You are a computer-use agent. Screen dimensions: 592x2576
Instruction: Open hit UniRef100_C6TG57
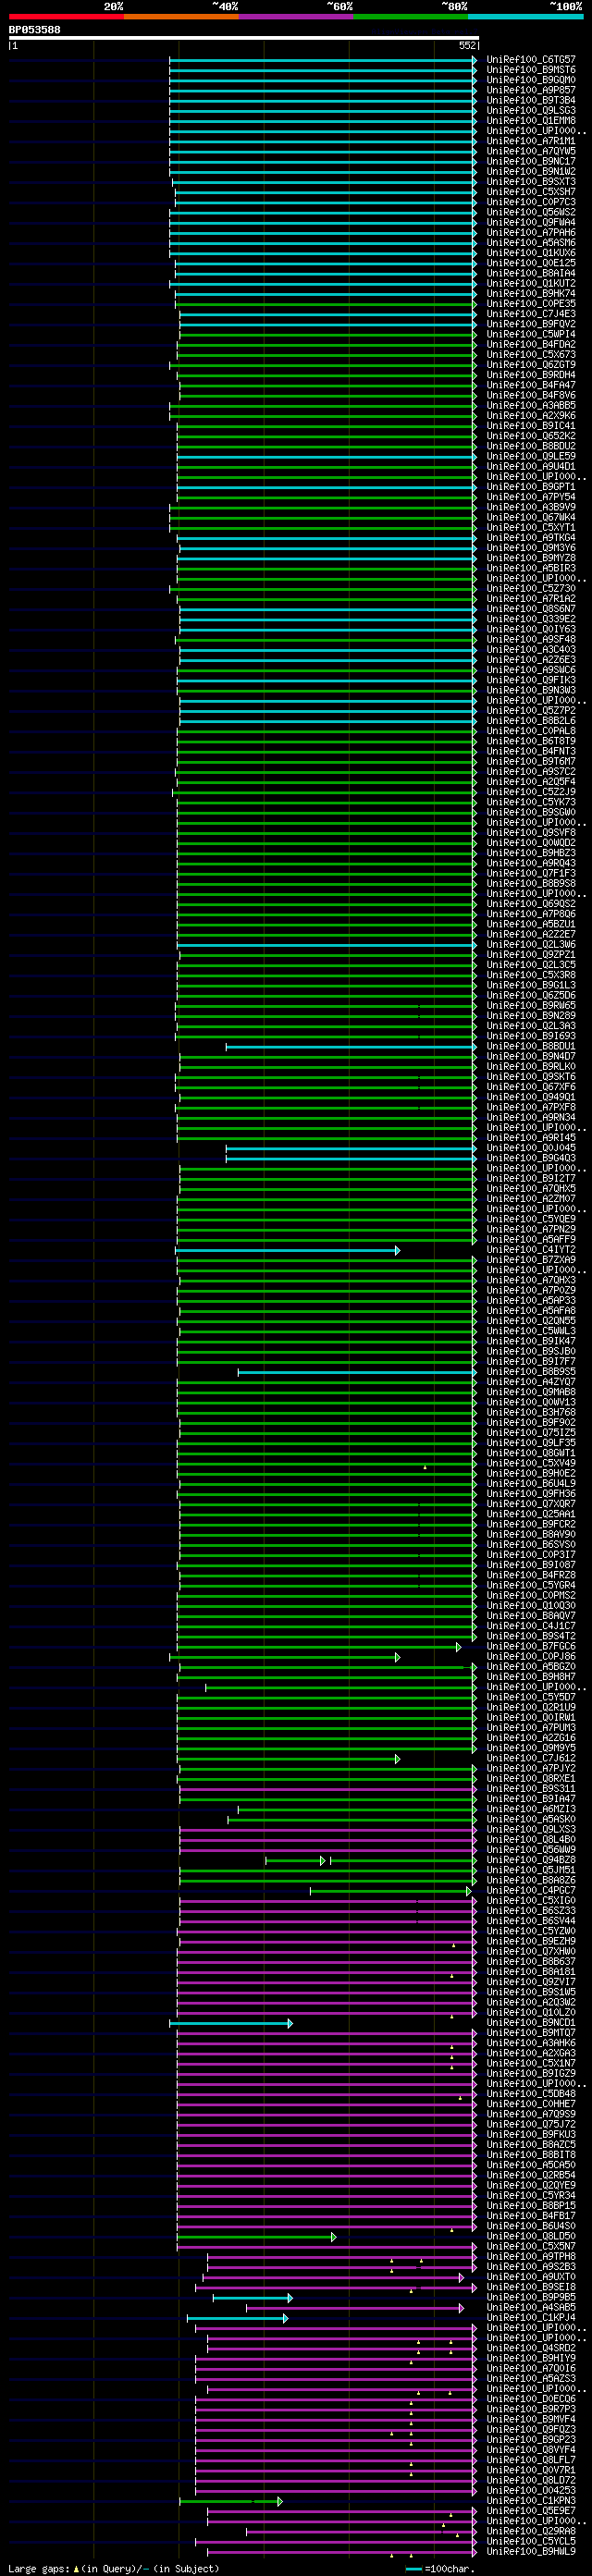pyautogui.click(x=531, y=60)
